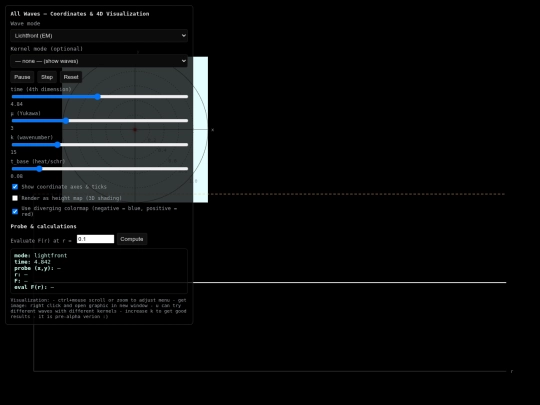The image size is (540, 405).
Task: Click the 'mode: lightfront' readout line
Action: (x=41, y=256)
